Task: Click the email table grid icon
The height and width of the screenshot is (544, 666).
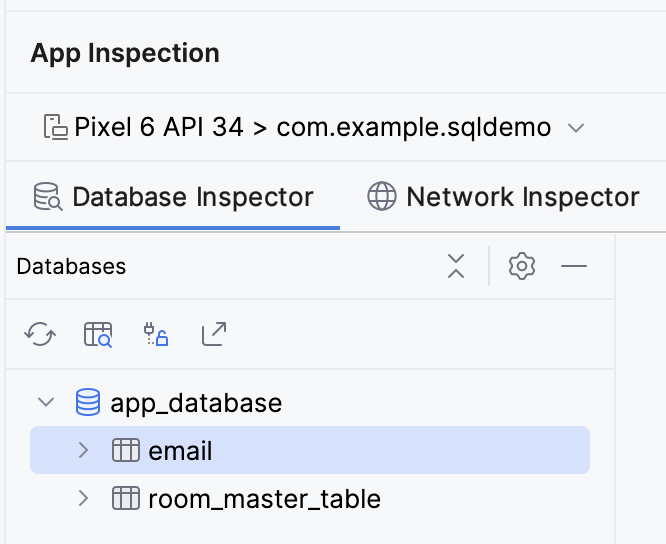Action: coord(125,451)
